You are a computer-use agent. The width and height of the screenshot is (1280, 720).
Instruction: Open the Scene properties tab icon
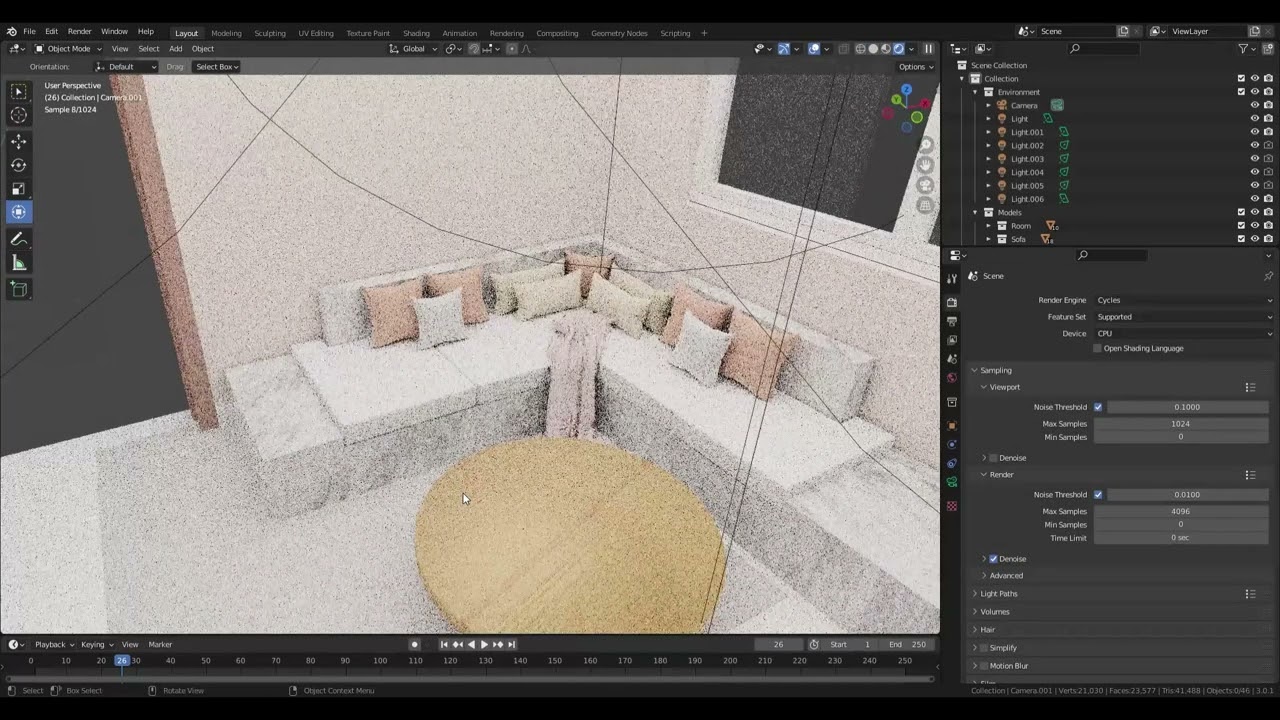(952, 359)
